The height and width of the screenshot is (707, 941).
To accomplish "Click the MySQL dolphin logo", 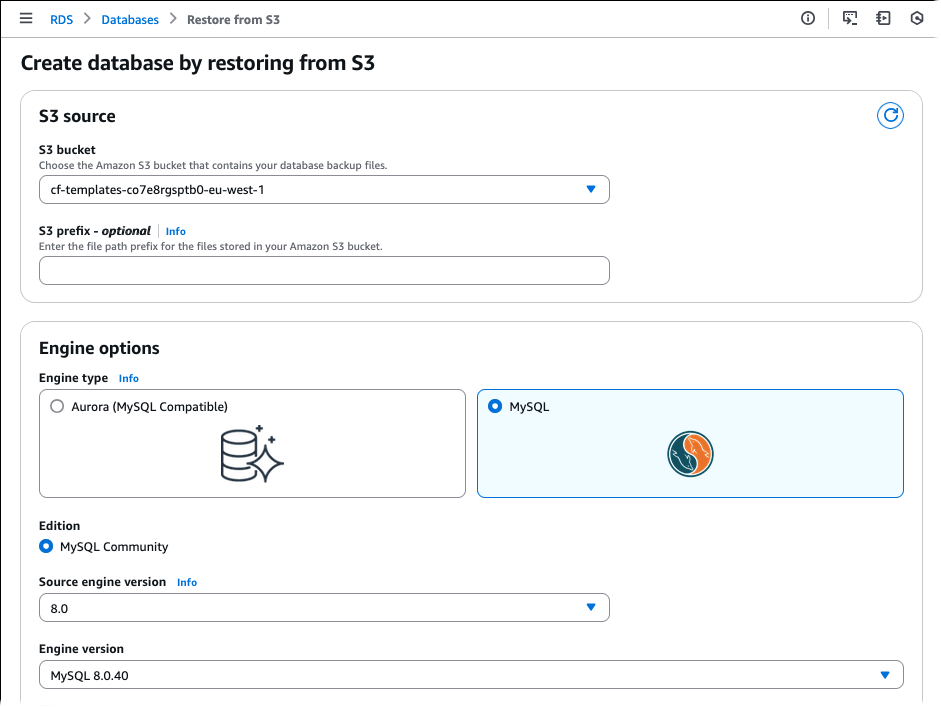I will click(690, 454).
